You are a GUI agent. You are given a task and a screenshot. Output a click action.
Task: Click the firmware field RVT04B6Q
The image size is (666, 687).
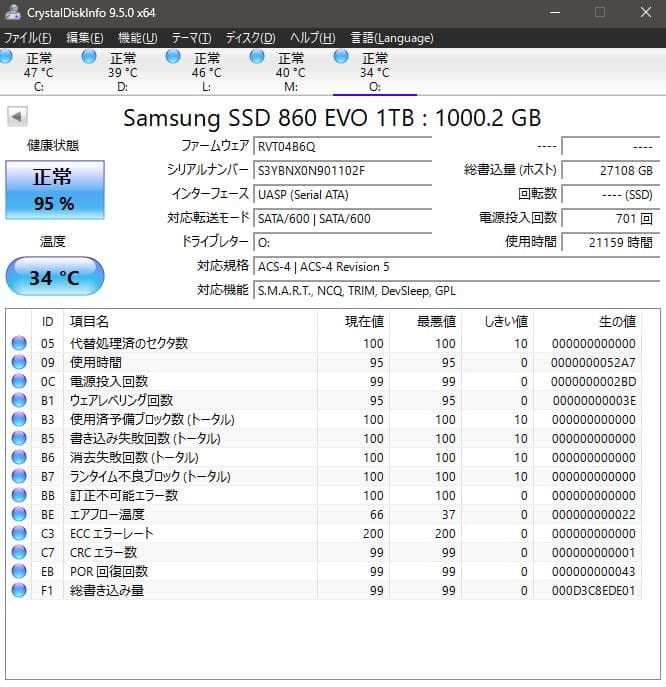coord(343,146)
